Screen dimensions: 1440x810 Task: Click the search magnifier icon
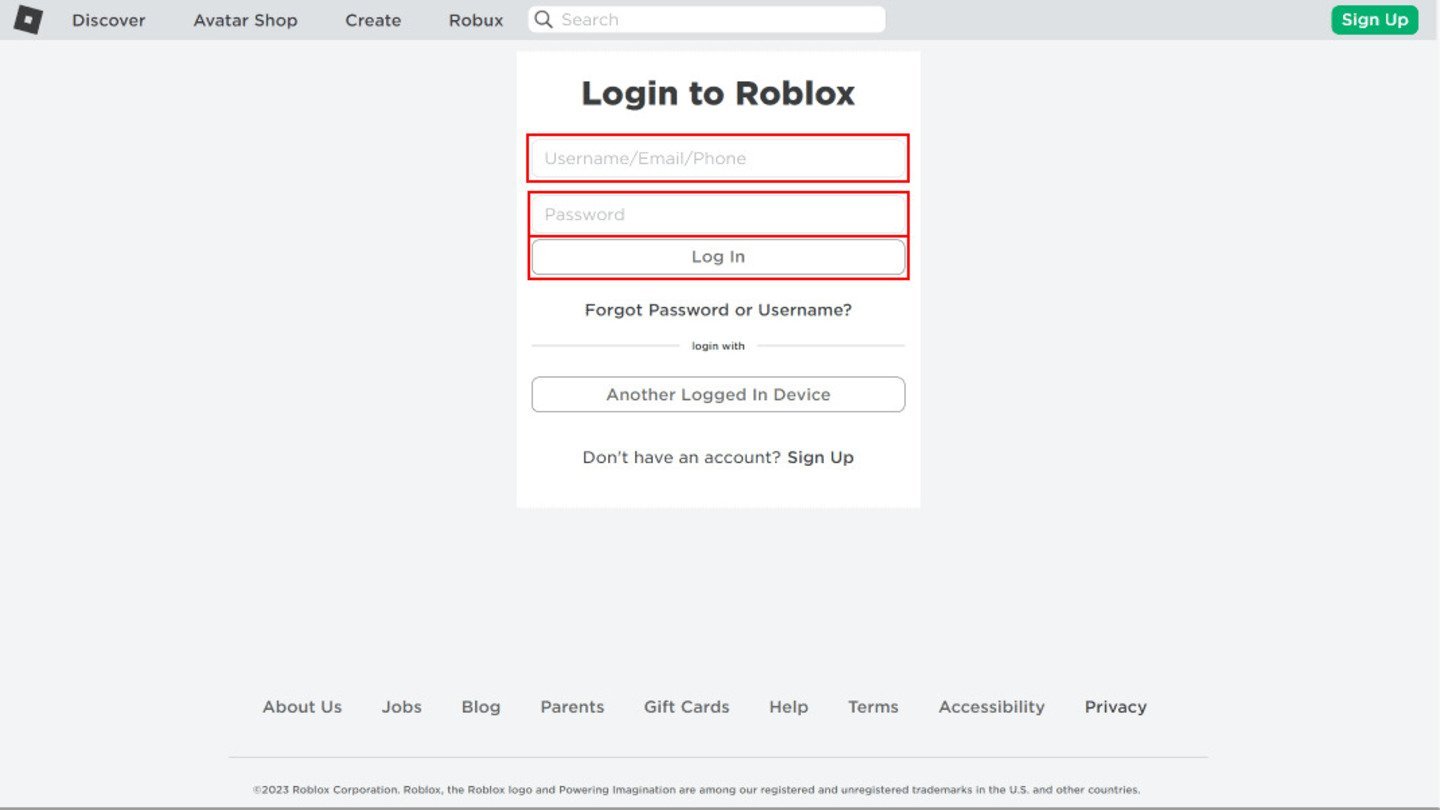coord(544,20)
